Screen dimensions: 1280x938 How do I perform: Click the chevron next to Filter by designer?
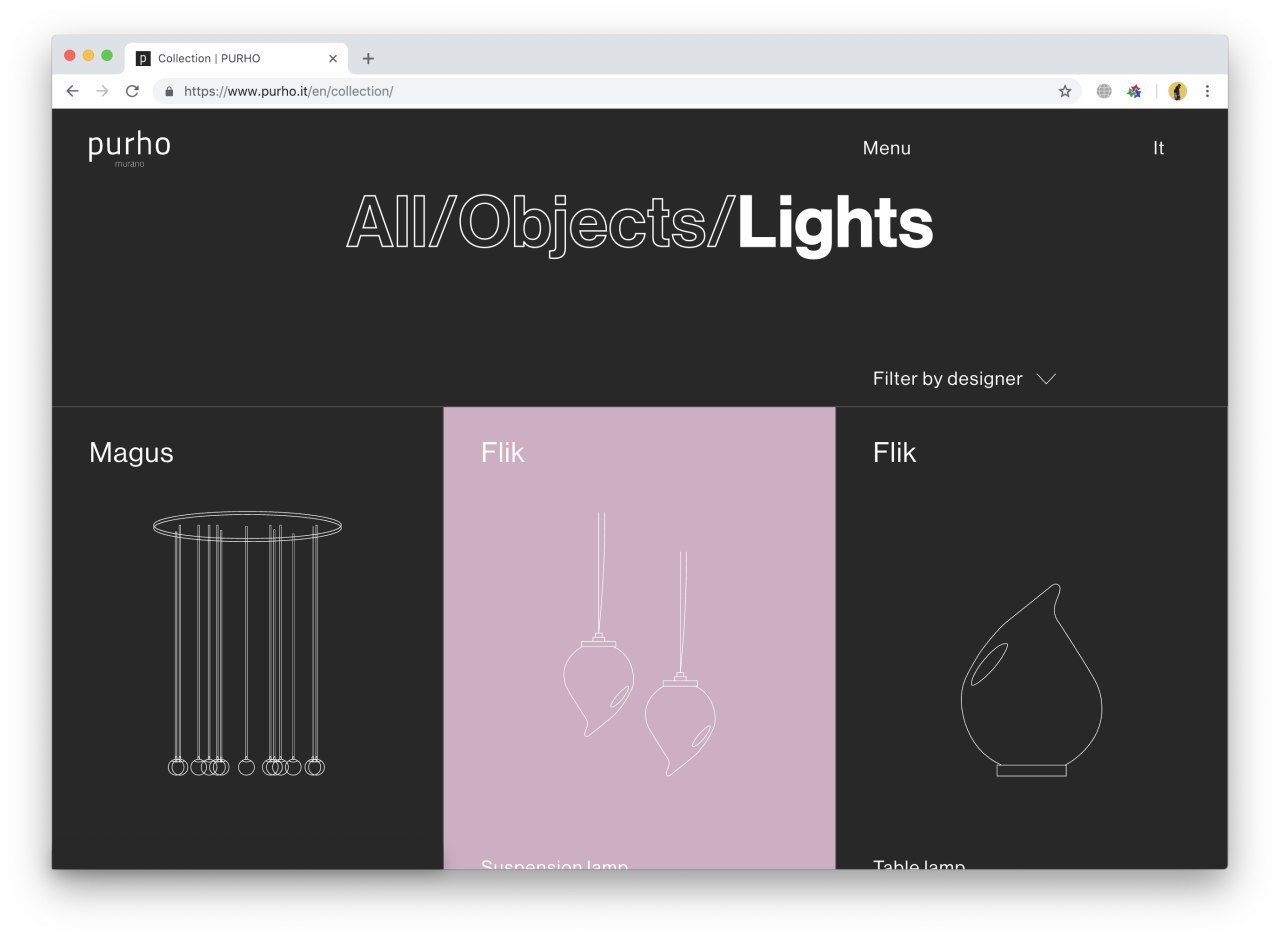1046,379
